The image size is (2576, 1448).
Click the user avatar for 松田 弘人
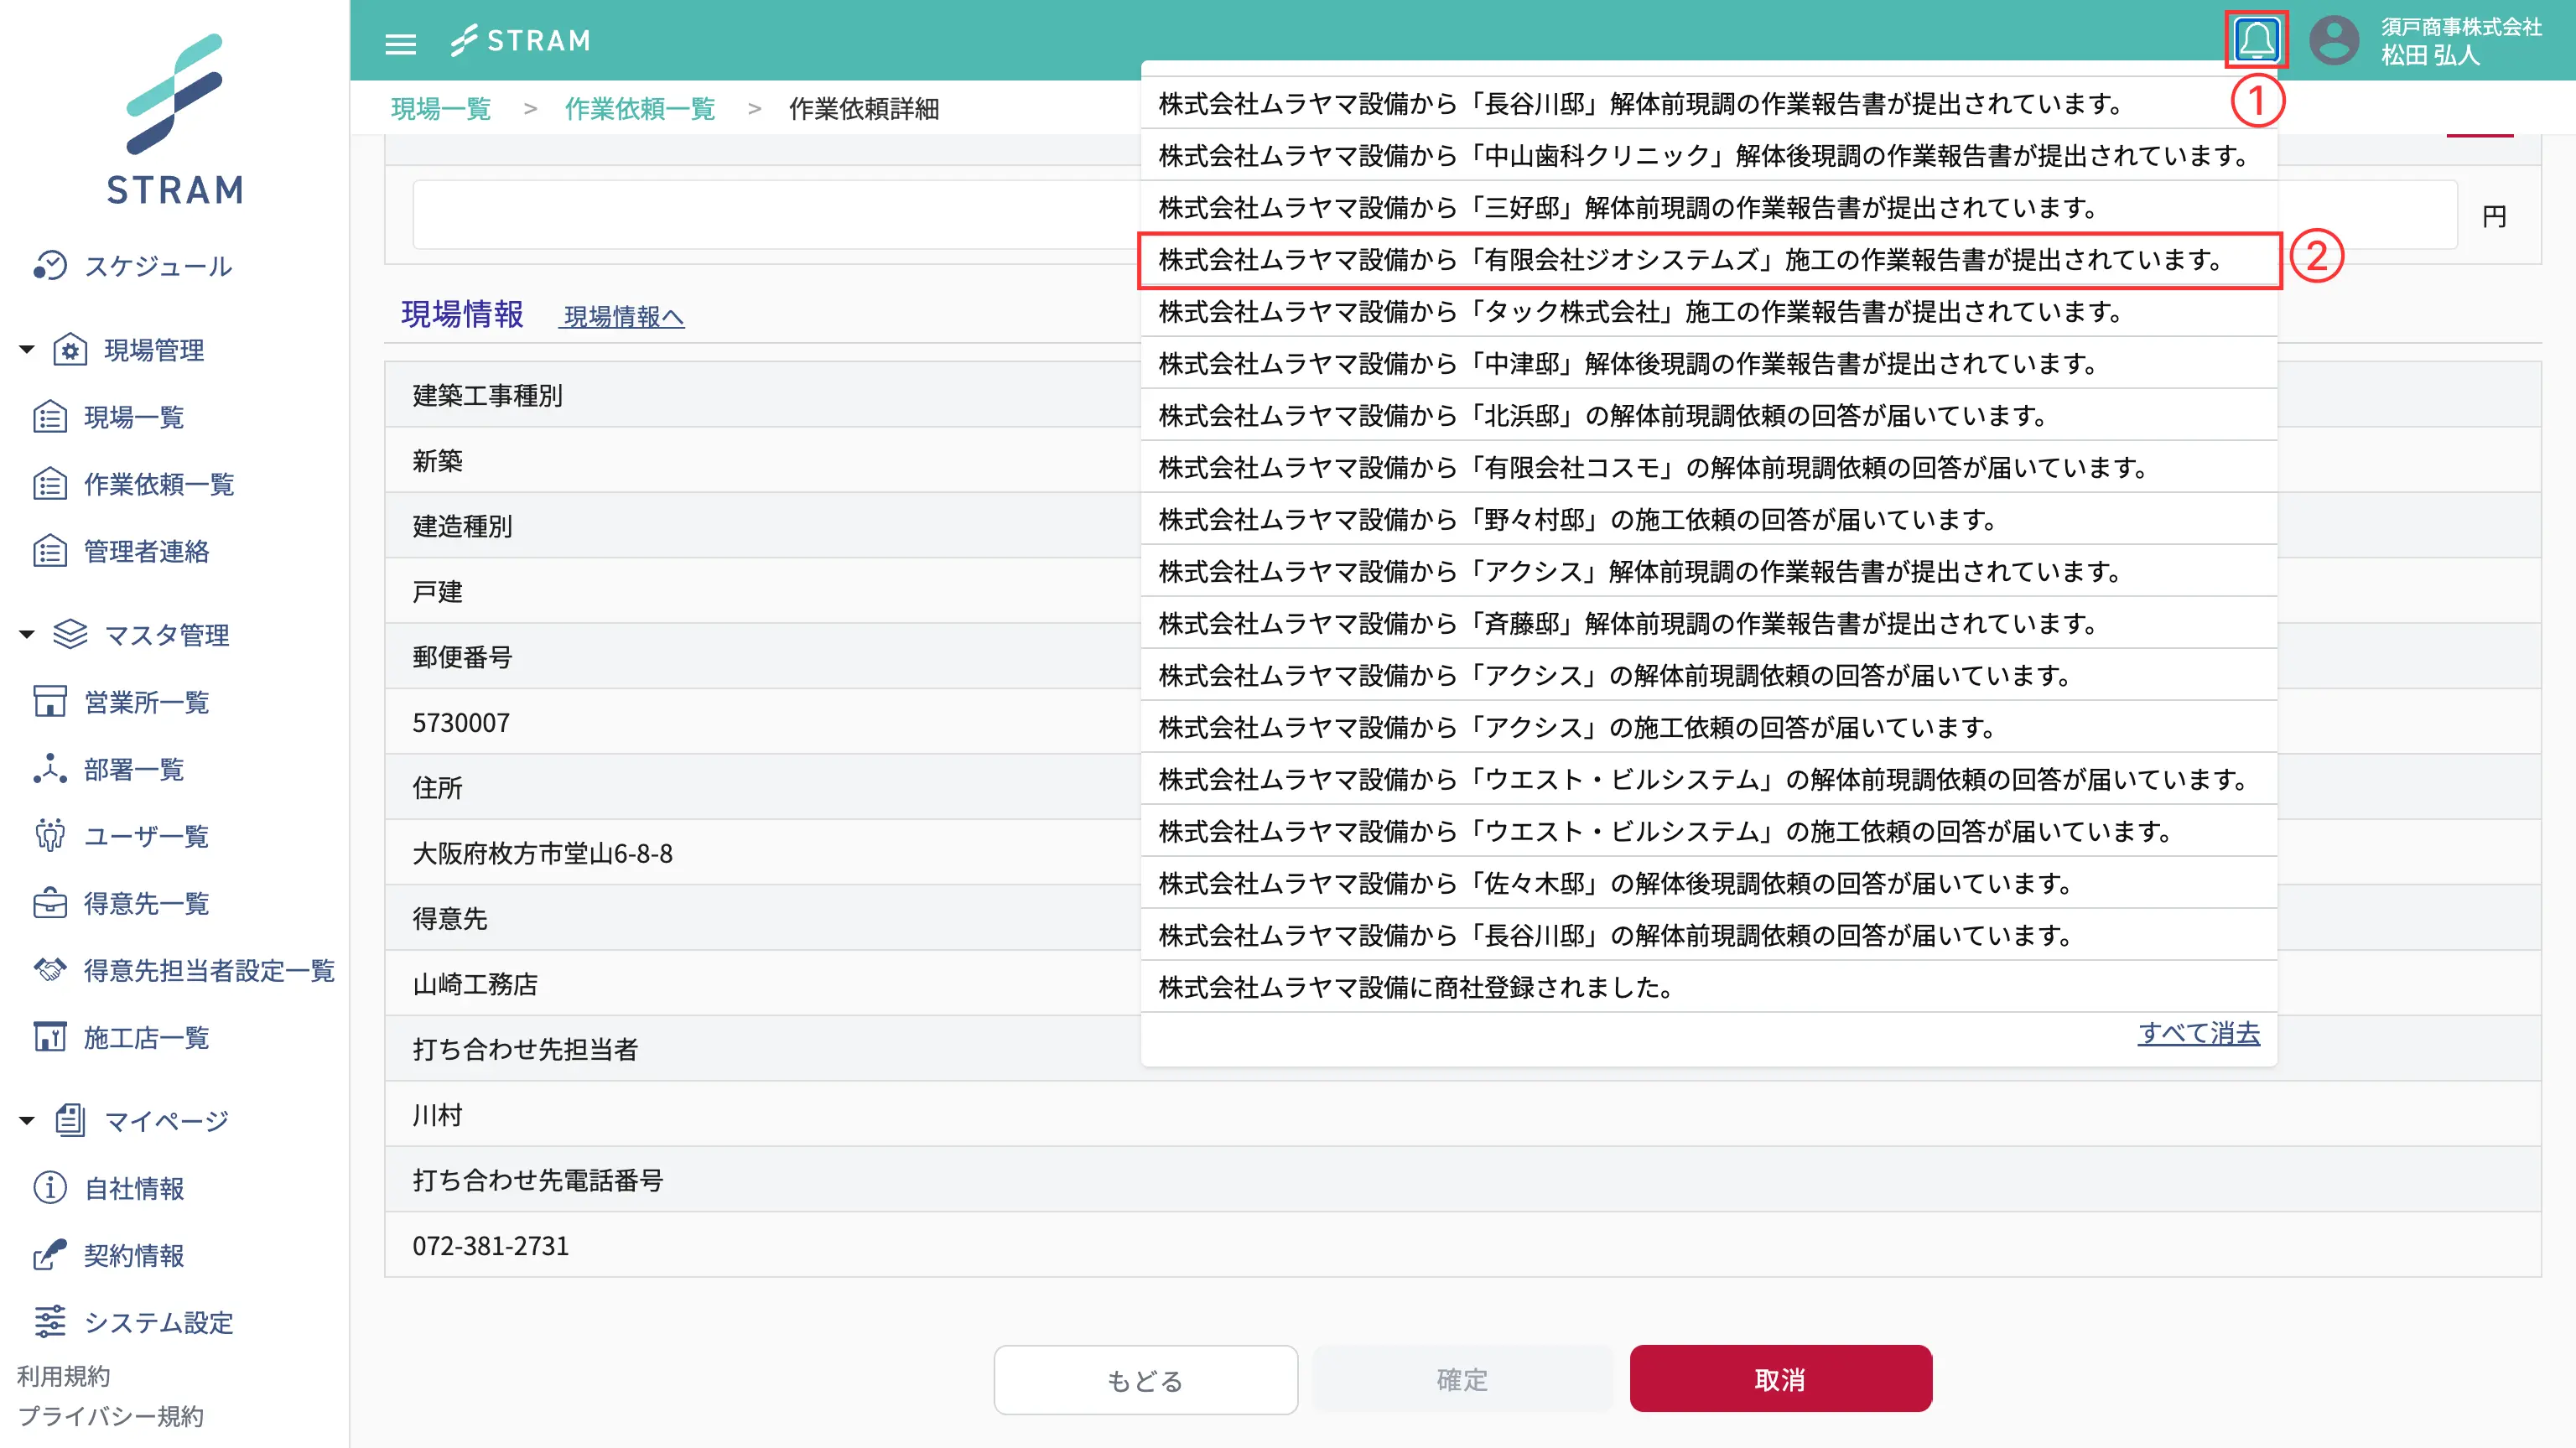point(2336,41)
